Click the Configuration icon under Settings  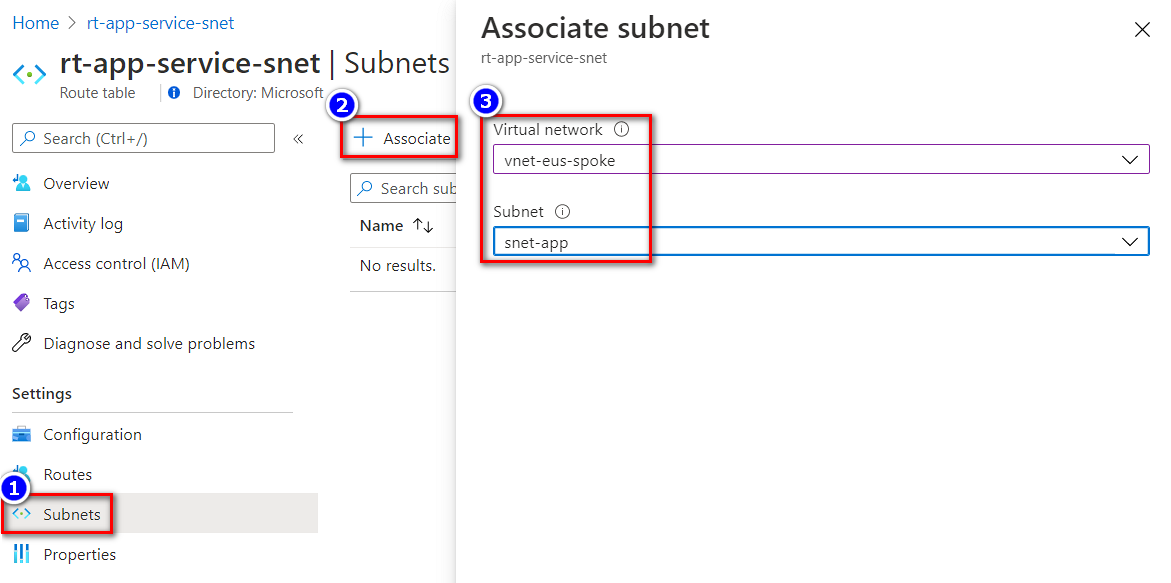coord(21,434)
